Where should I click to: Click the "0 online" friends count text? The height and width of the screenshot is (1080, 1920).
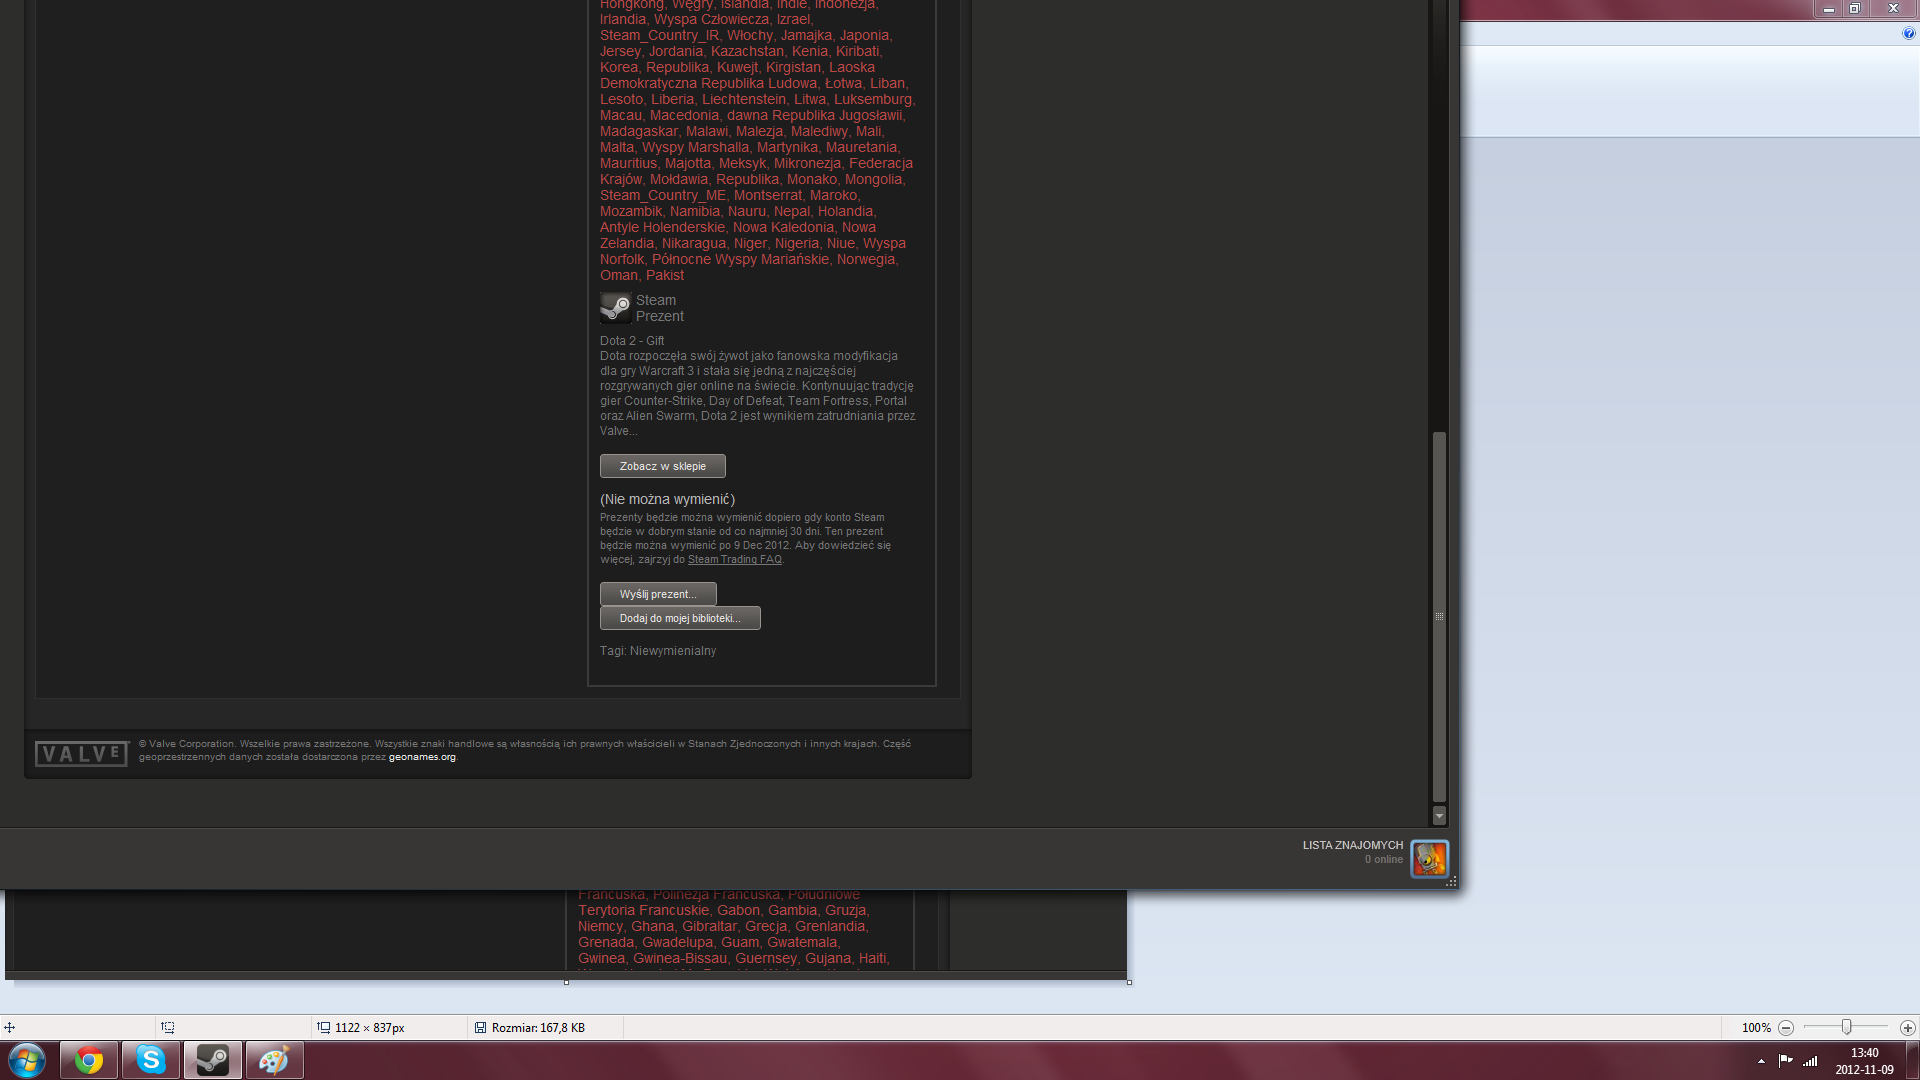1384,860
